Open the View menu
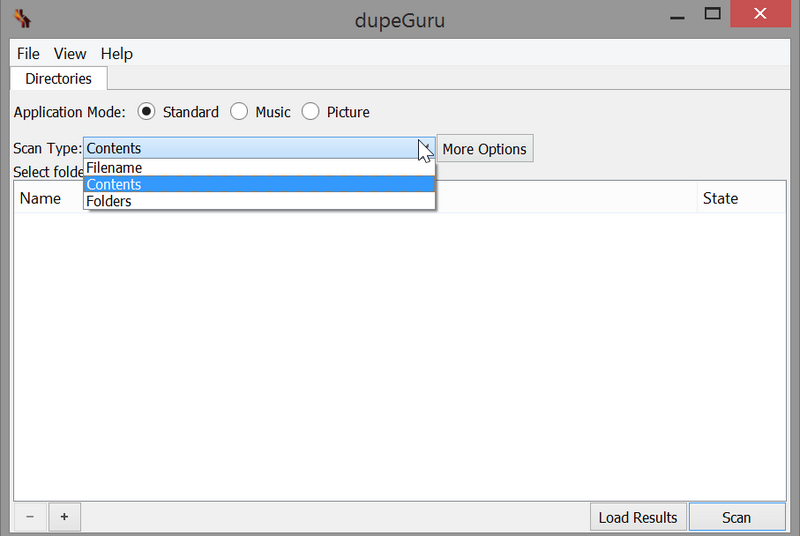The width and height of the screenshot is (800, 536). pyautogui.click(x=70, y=54)
